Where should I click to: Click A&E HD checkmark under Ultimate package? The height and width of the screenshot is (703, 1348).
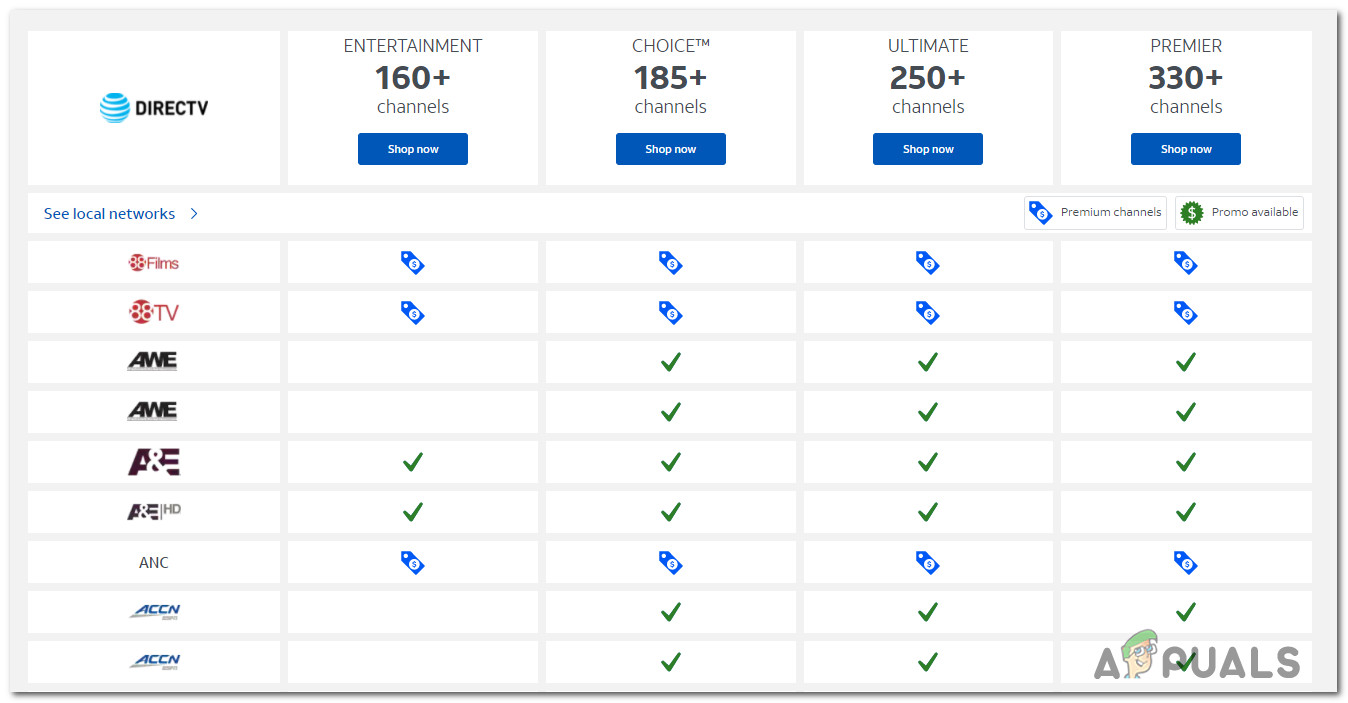click(x=928, y=512)
